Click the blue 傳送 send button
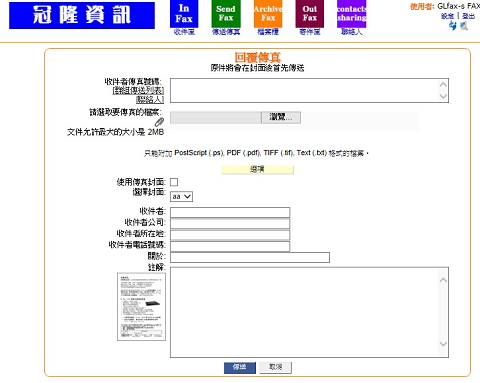Image resolution: width=480 pixels, height=383 pixels. pos(240,367)
